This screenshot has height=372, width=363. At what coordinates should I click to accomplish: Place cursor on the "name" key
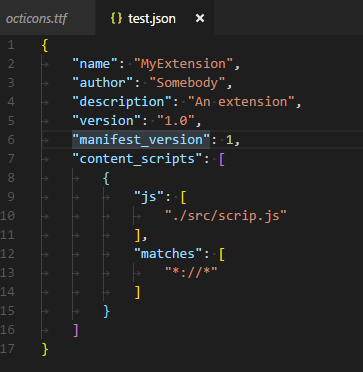pyautogui.click(x=95, y=64)
